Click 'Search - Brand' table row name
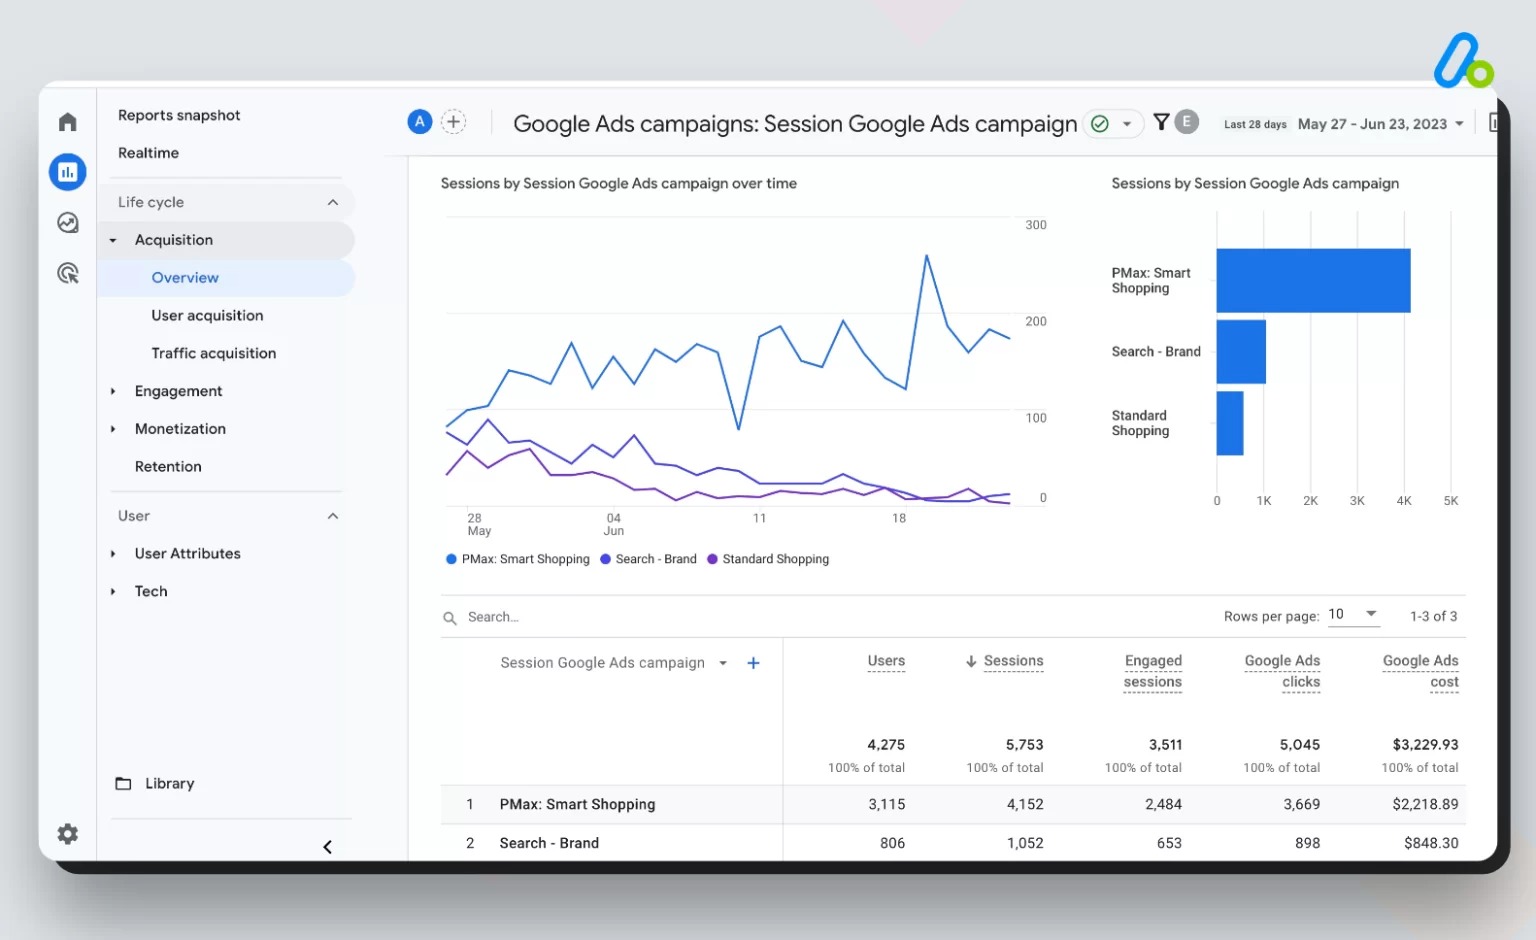The image size is (1536, 940). click(x=549, y=844)
